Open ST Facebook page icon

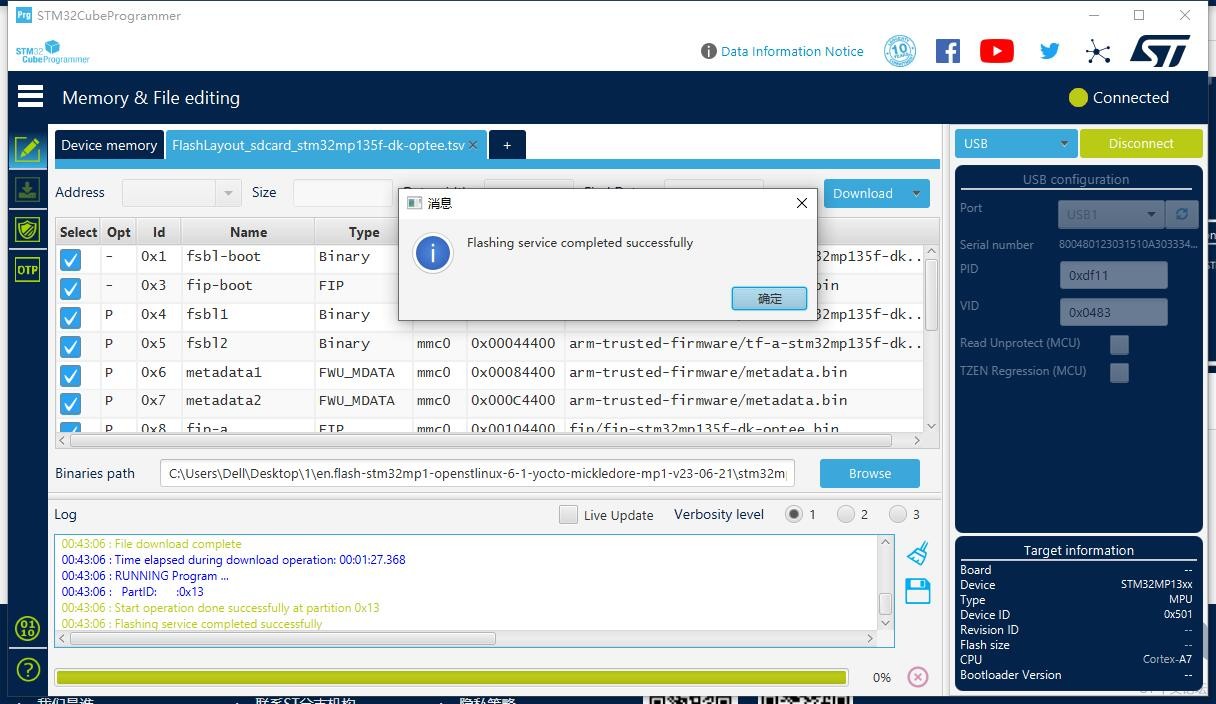coord(947,51)
